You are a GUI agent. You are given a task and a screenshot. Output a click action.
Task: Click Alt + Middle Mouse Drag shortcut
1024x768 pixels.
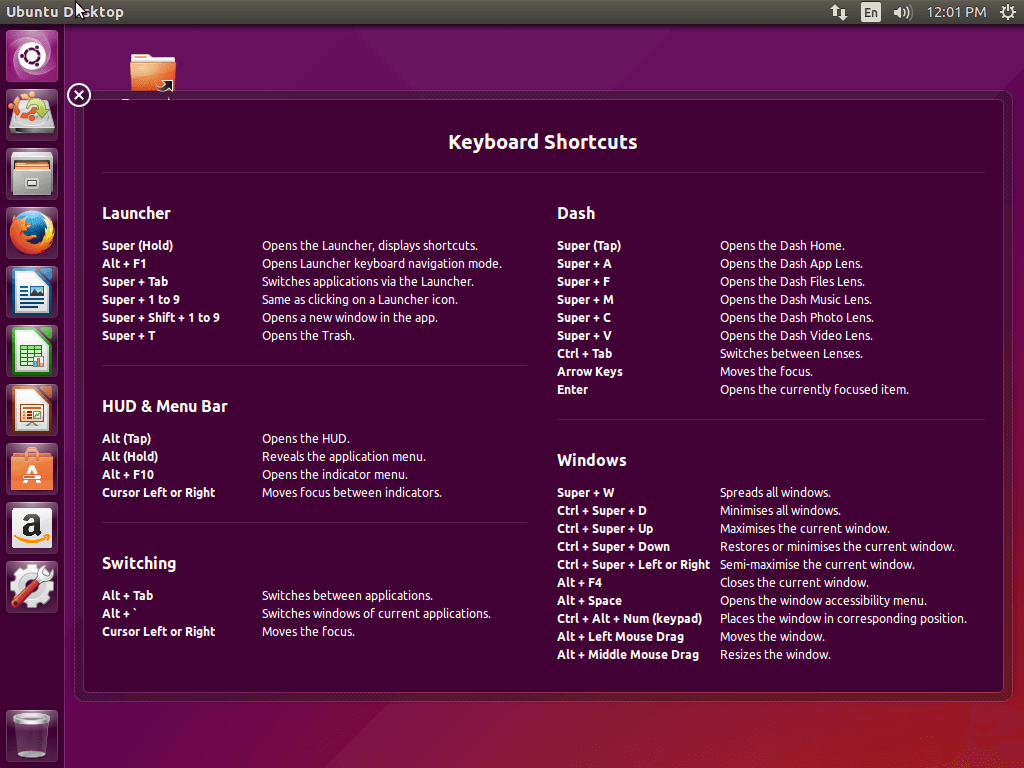[x=628, y=654]
